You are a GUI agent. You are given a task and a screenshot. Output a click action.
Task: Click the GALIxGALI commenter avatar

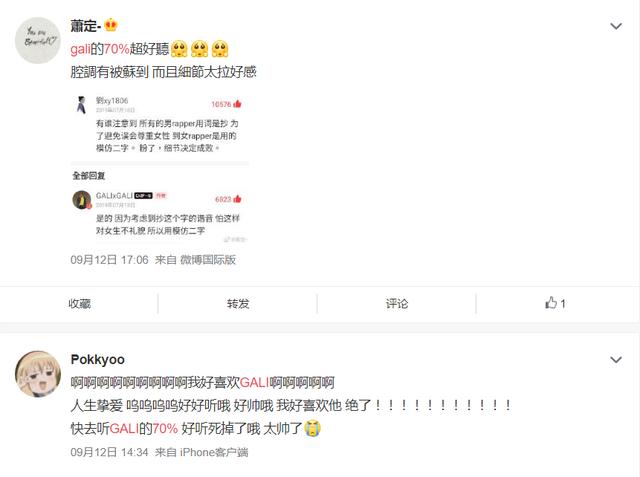pyautogui.click(x=82, y=200)
